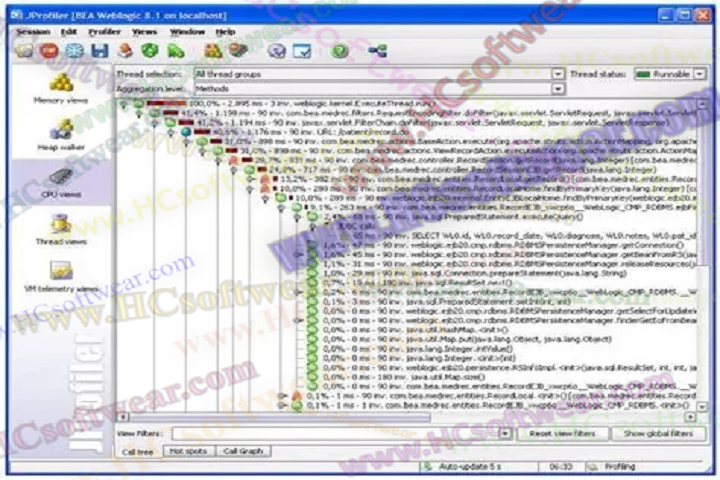Select the RecordSession.getRecord 28,7% tree row
The height and width of the screenshot is (480, 720).
(462, 160)
